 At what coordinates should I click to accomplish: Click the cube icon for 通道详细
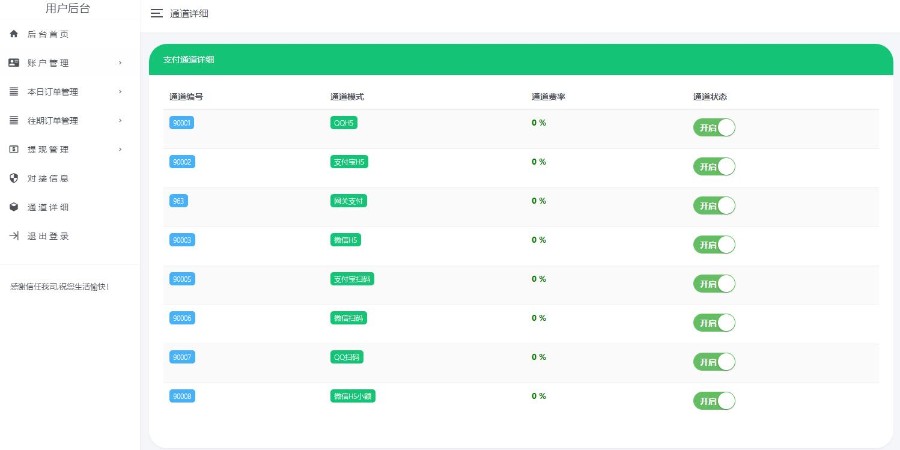pos(14,208)
